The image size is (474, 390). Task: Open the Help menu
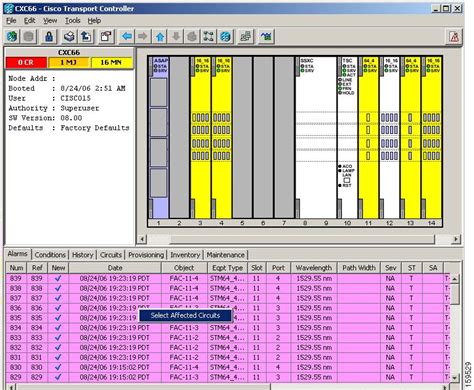tap(94, 21)
